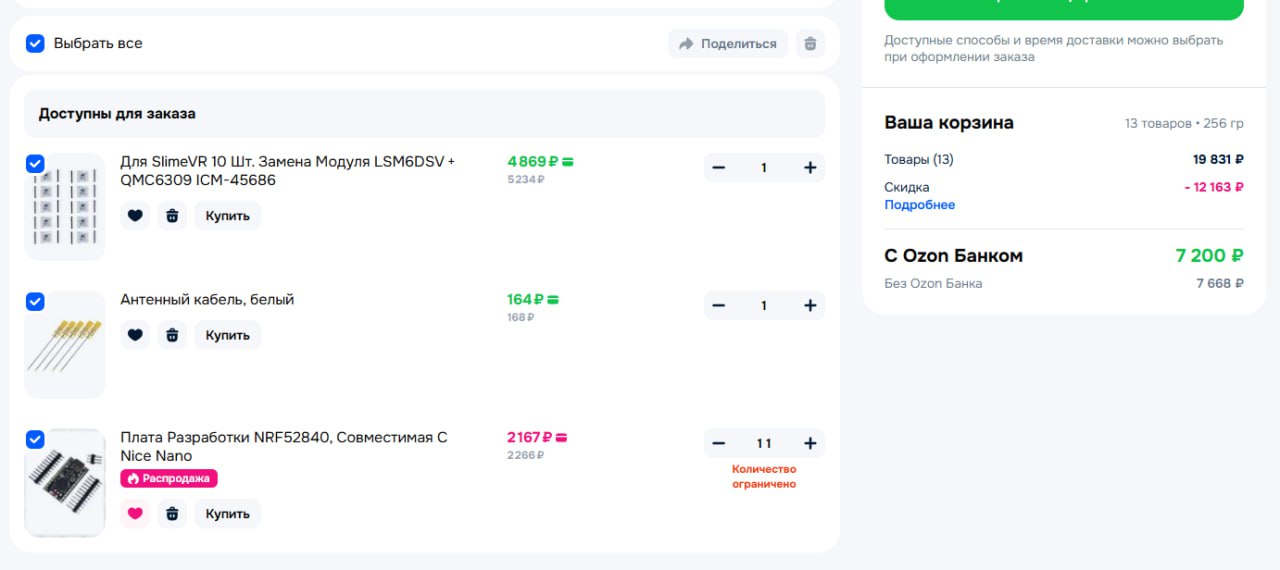Increase SlimeVR module quantity
The height and width of the screenshot is (570, 1280).
810,168
